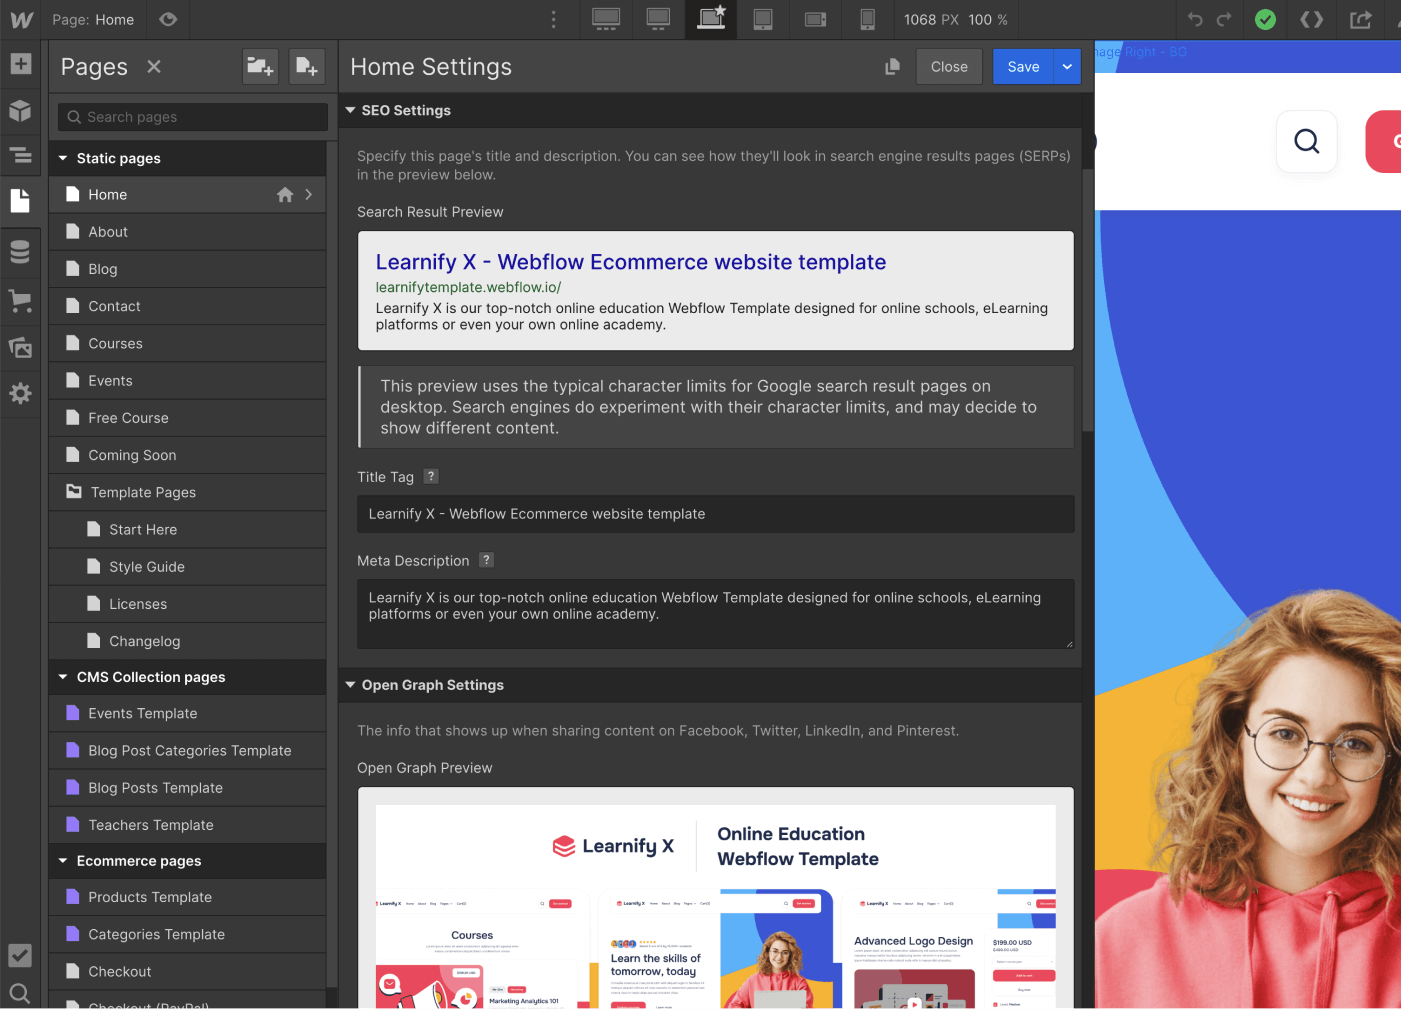Open the Navigator panel

[21, 156]
